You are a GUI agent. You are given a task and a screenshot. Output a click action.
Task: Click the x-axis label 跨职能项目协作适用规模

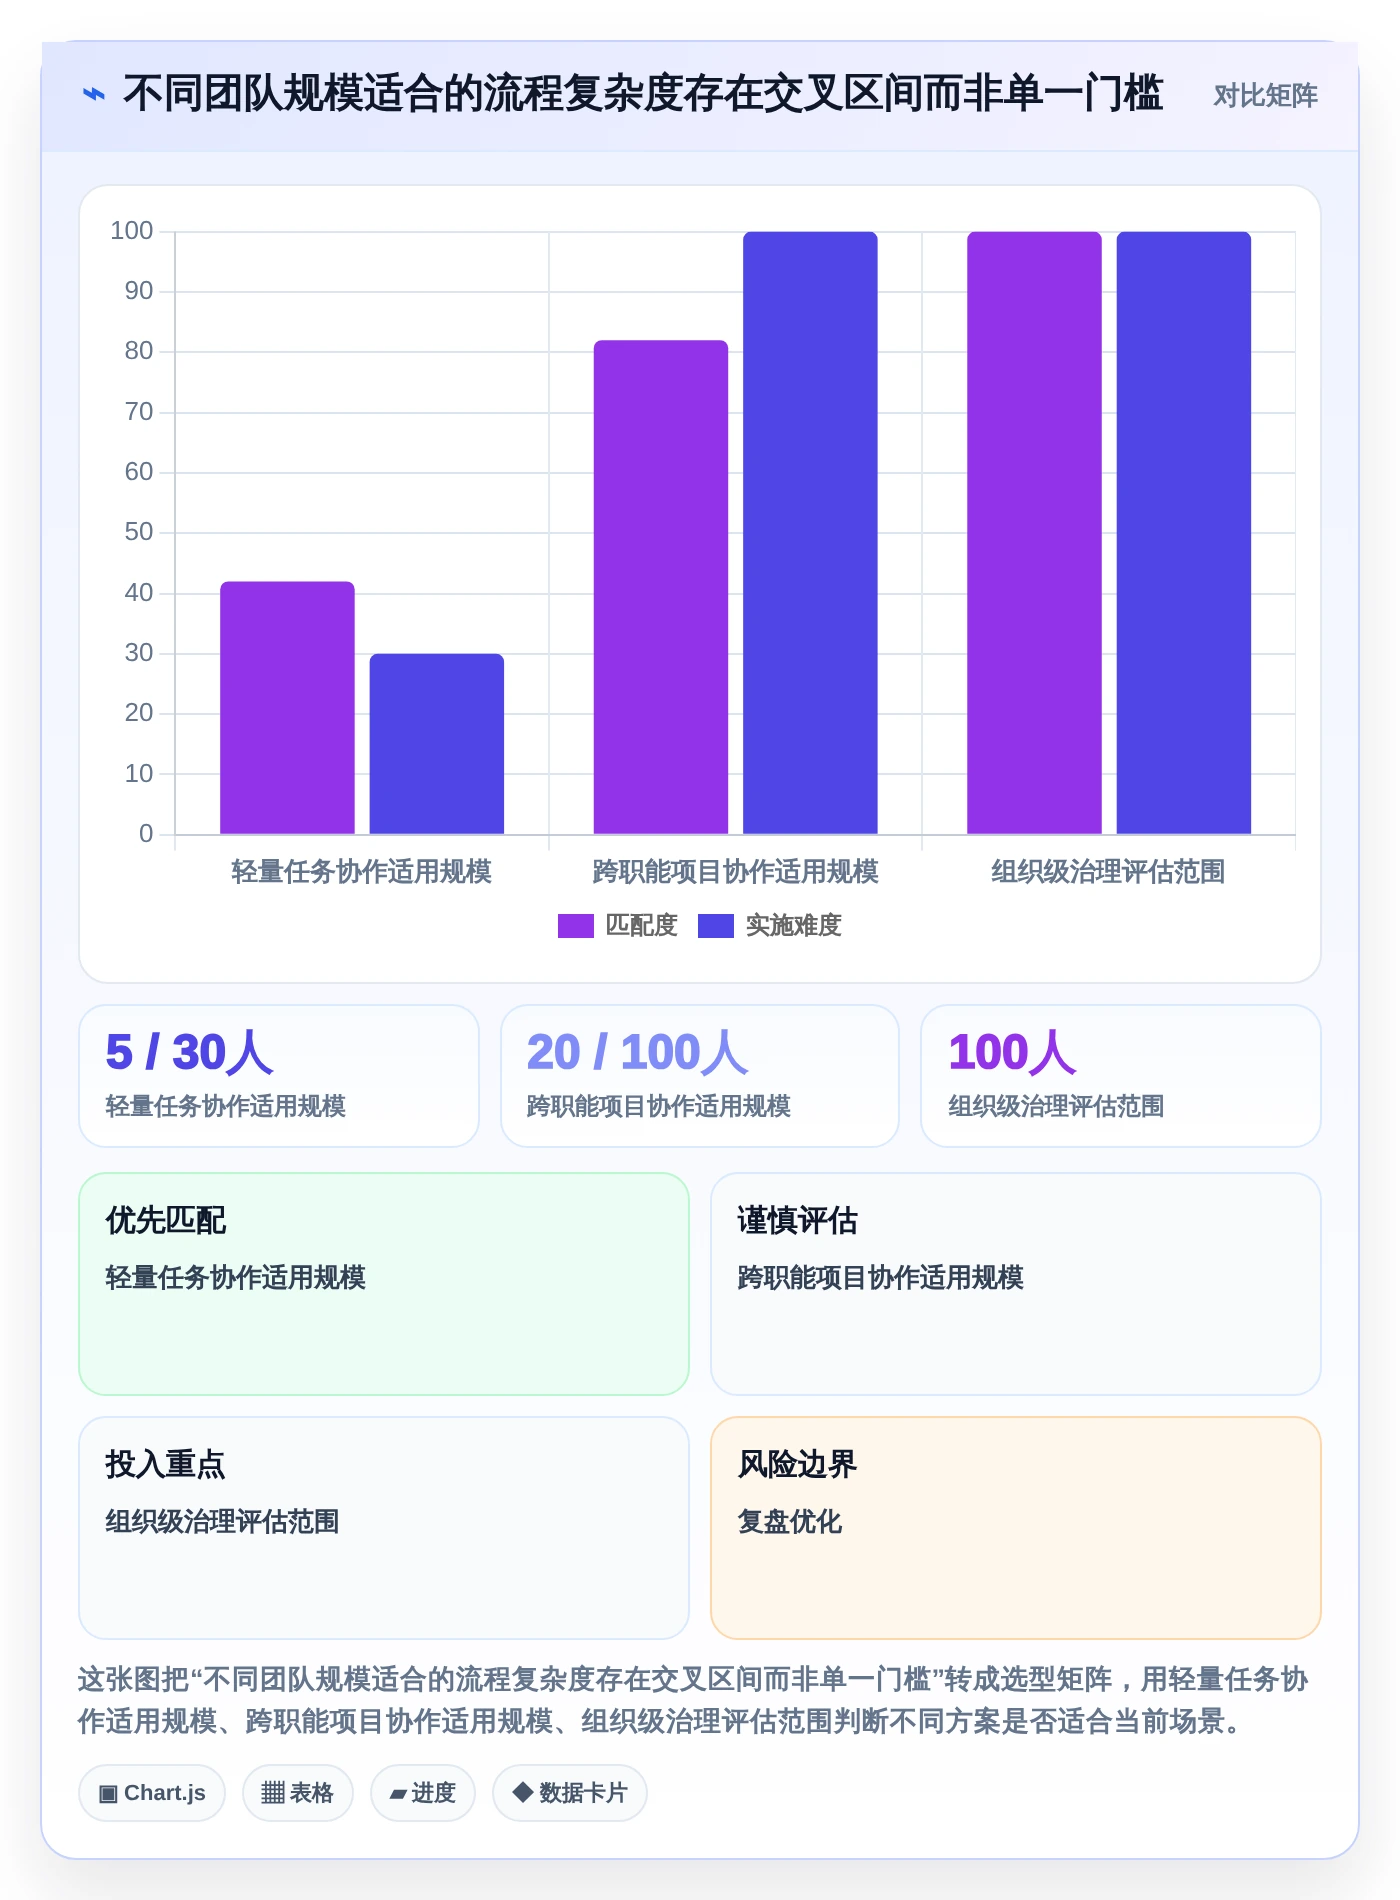coord(735,872)
